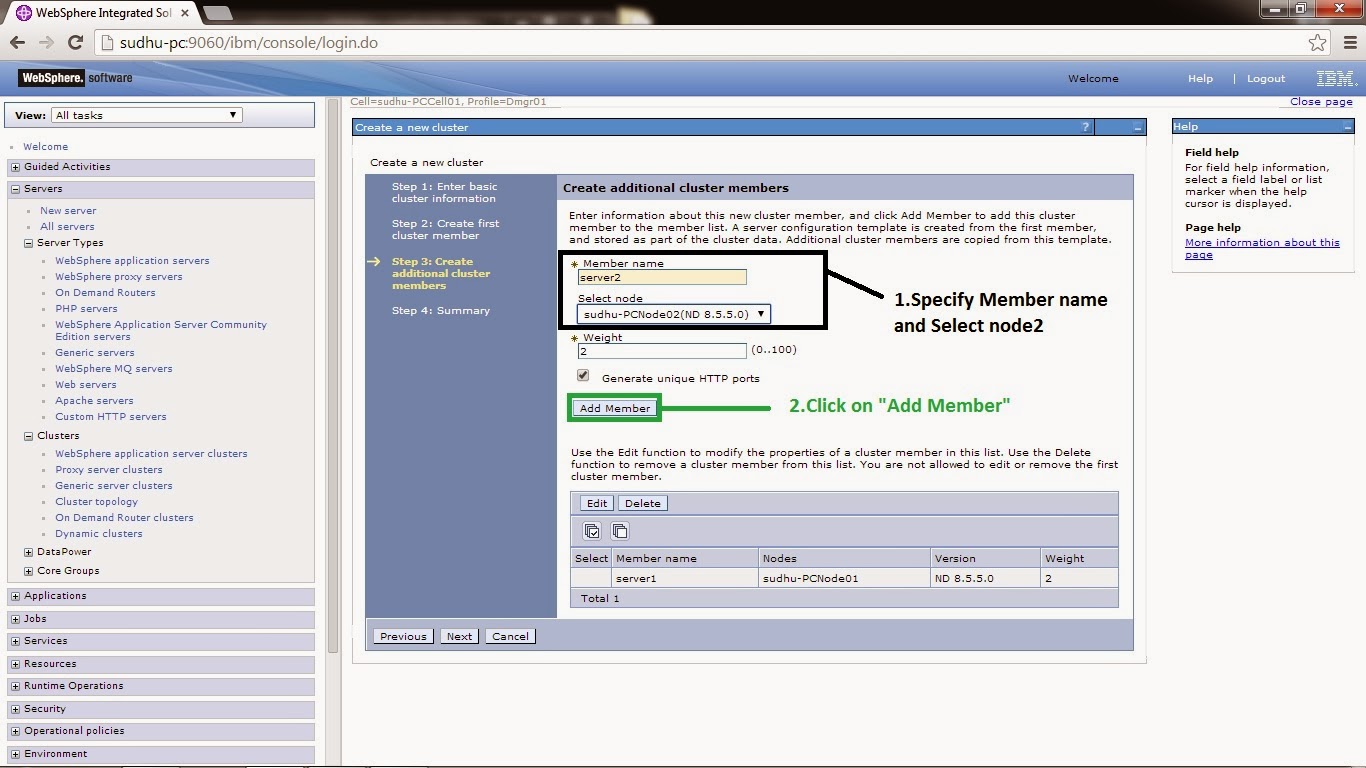Open More information about this page link
Viewport: 1366px width, 768px height.
coord(1262,248)
